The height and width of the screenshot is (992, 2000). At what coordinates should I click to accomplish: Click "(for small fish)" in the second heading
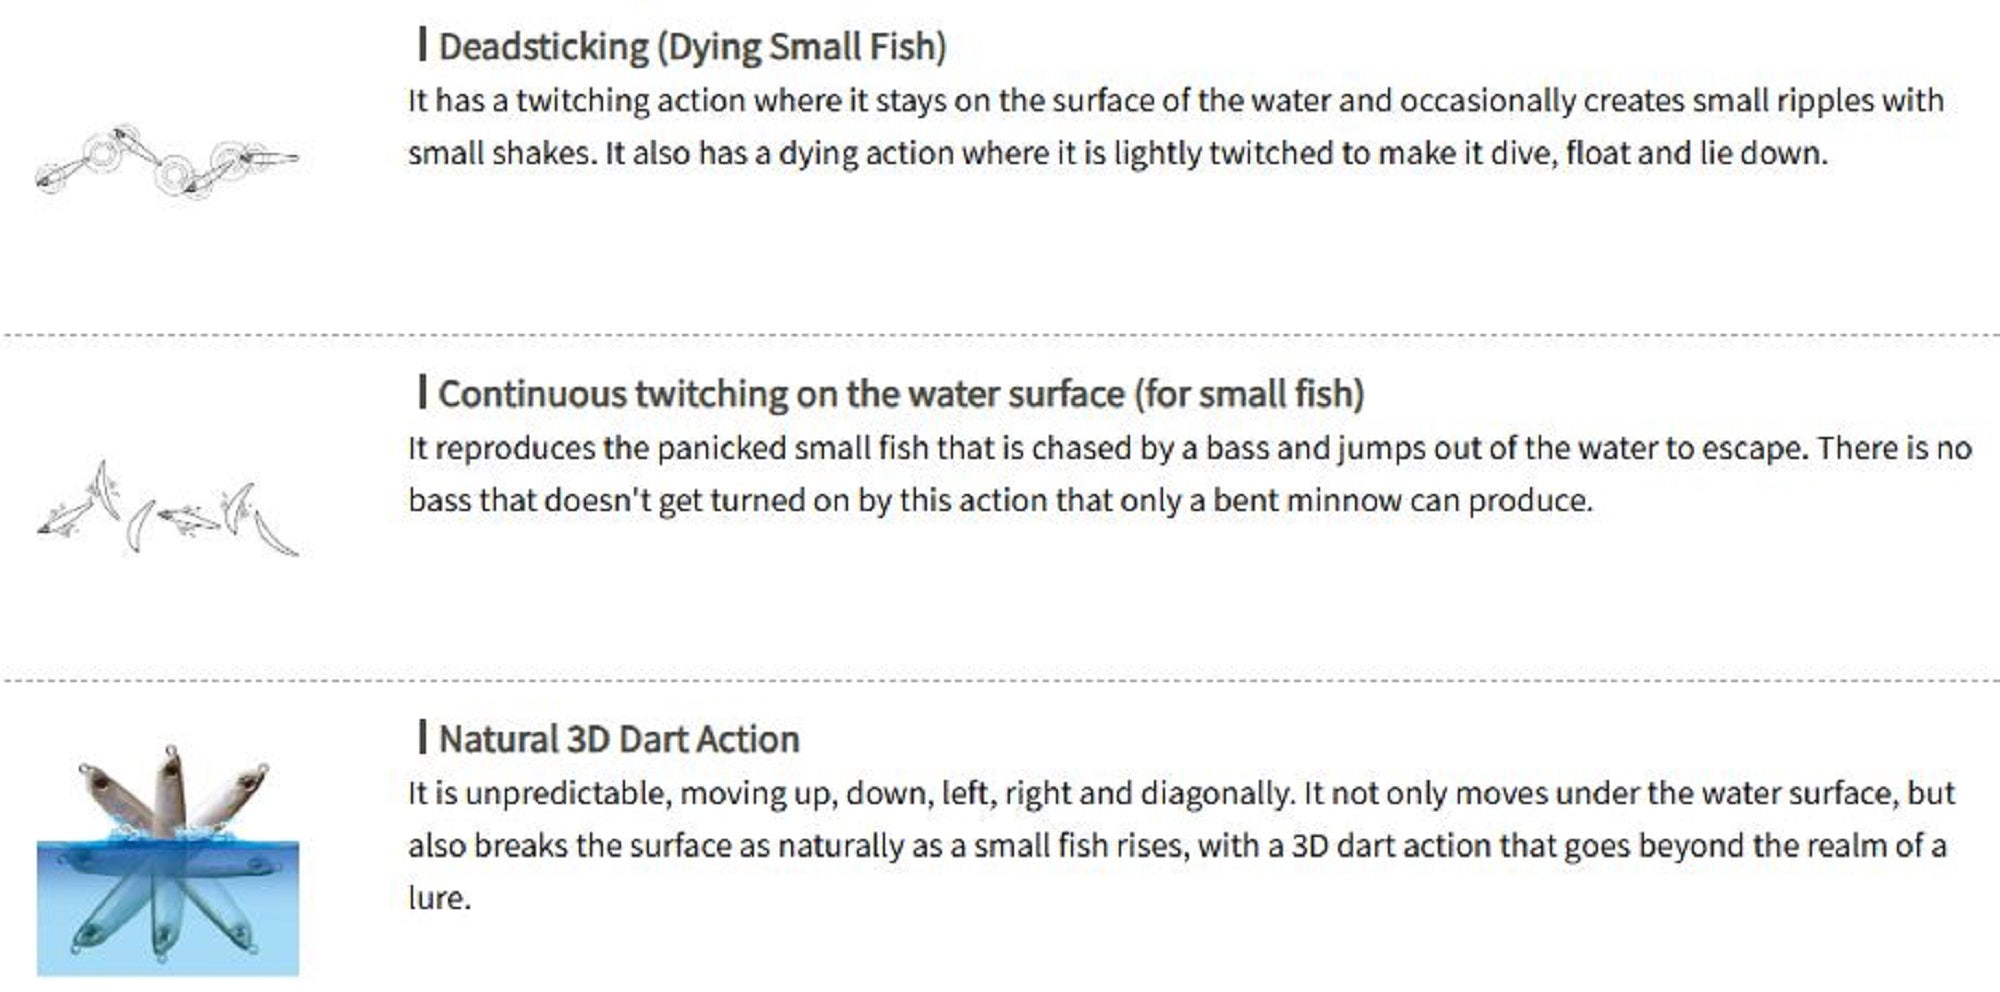coord(1249,394)
